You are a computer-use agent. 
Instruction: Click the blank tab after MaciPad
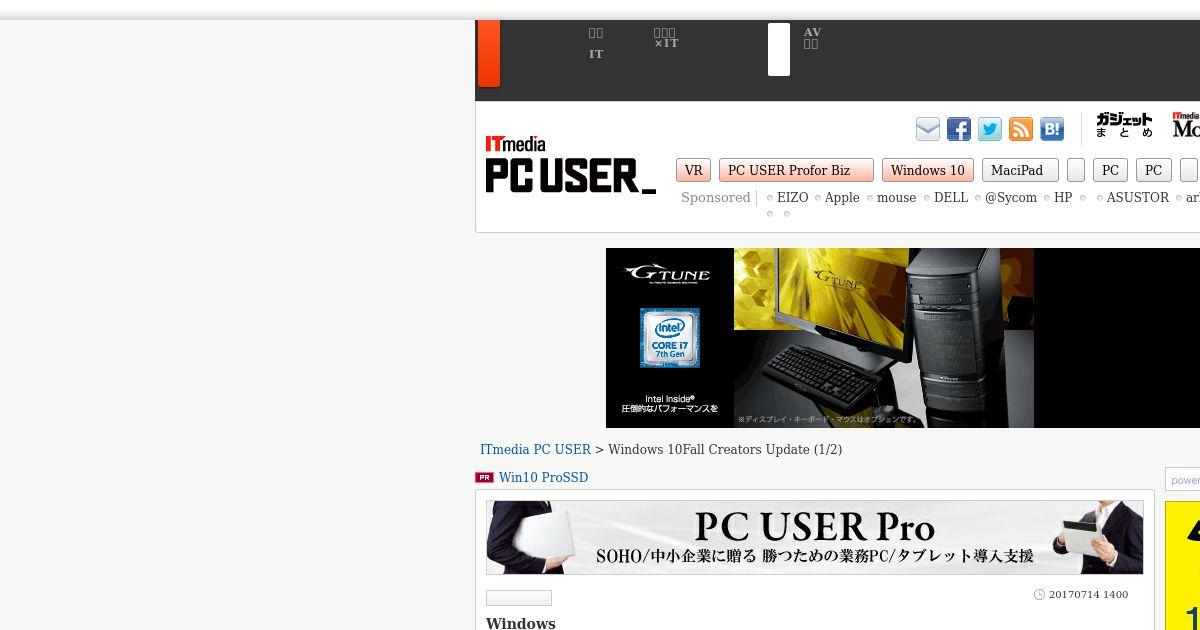click(1076, 170)
